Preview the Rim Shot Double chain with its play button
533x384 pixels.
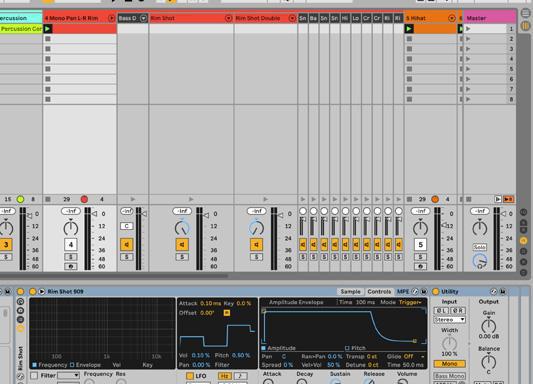click(265, 199)
